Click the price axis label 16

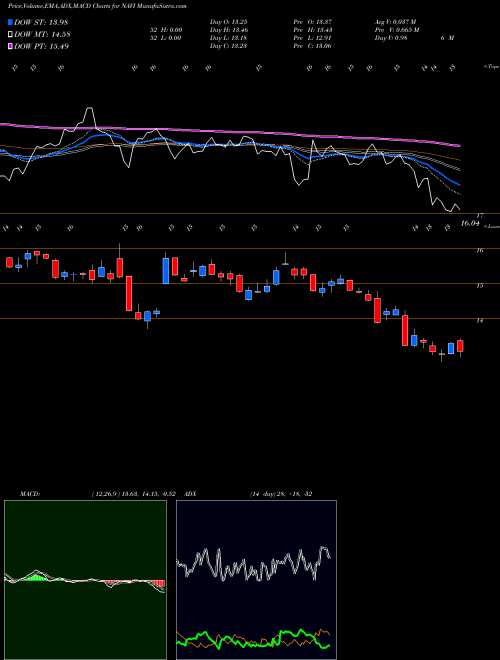tap(479, 251)
